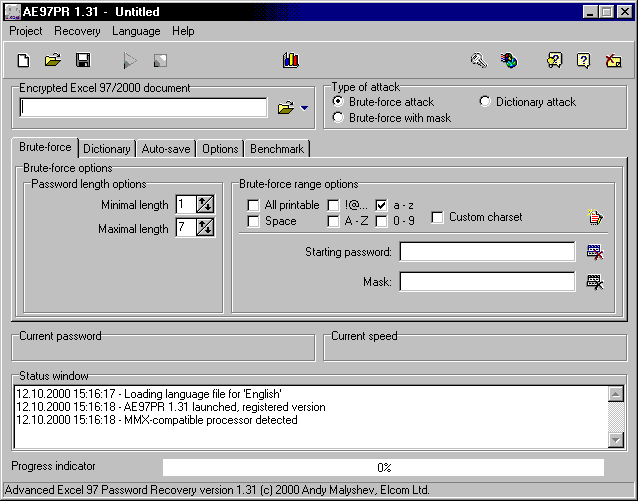Image resolution: width=638 pixels, height=501 pixels.
Task: Open the Recovery menu
Action: (x=77, y=31)
